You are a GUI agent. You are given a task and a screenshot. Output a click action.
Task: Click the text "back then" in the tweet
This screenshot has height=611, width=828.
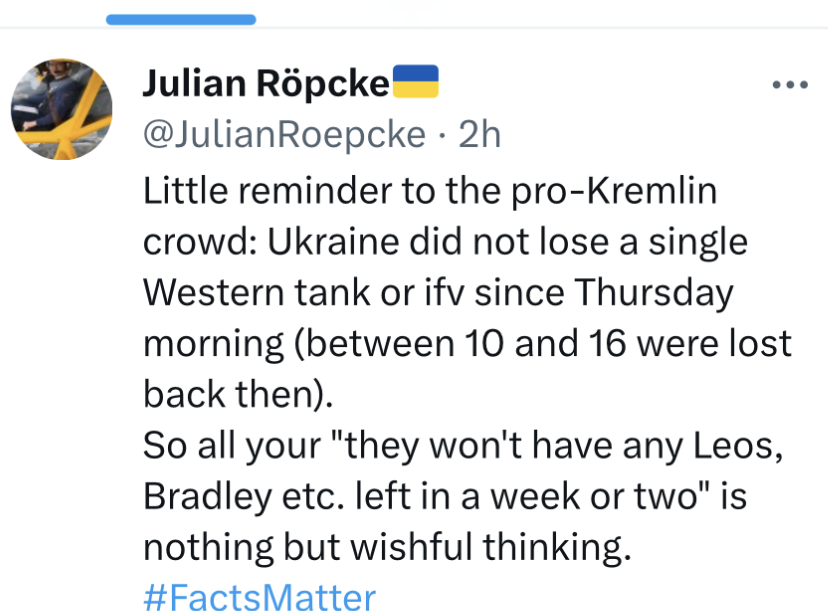(234, 394)
